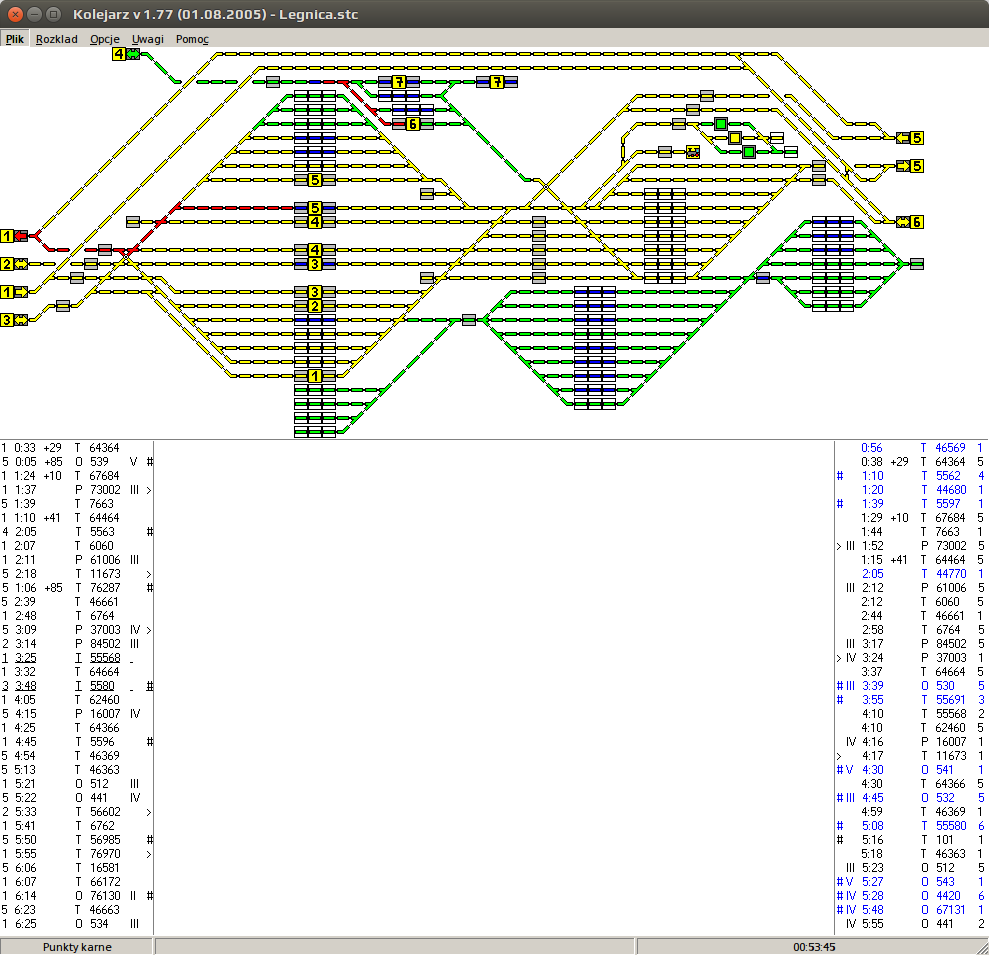Open the Opcje menu
Image resolution: width=989 pixels, height=955 pixels.
click(105, 39)
